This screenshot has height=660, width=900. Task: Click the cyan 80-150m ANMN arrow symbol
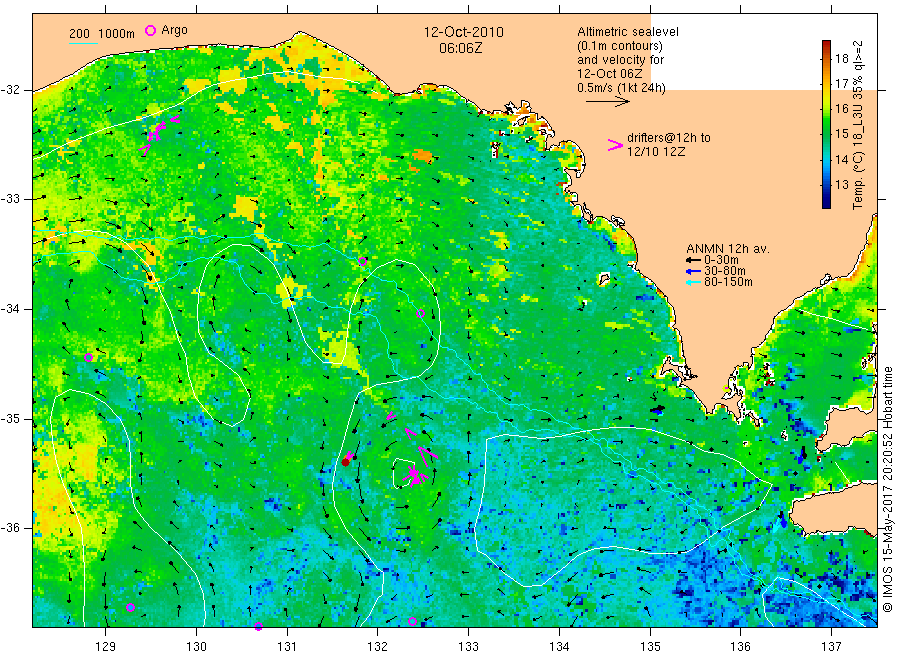pos(694,282)
